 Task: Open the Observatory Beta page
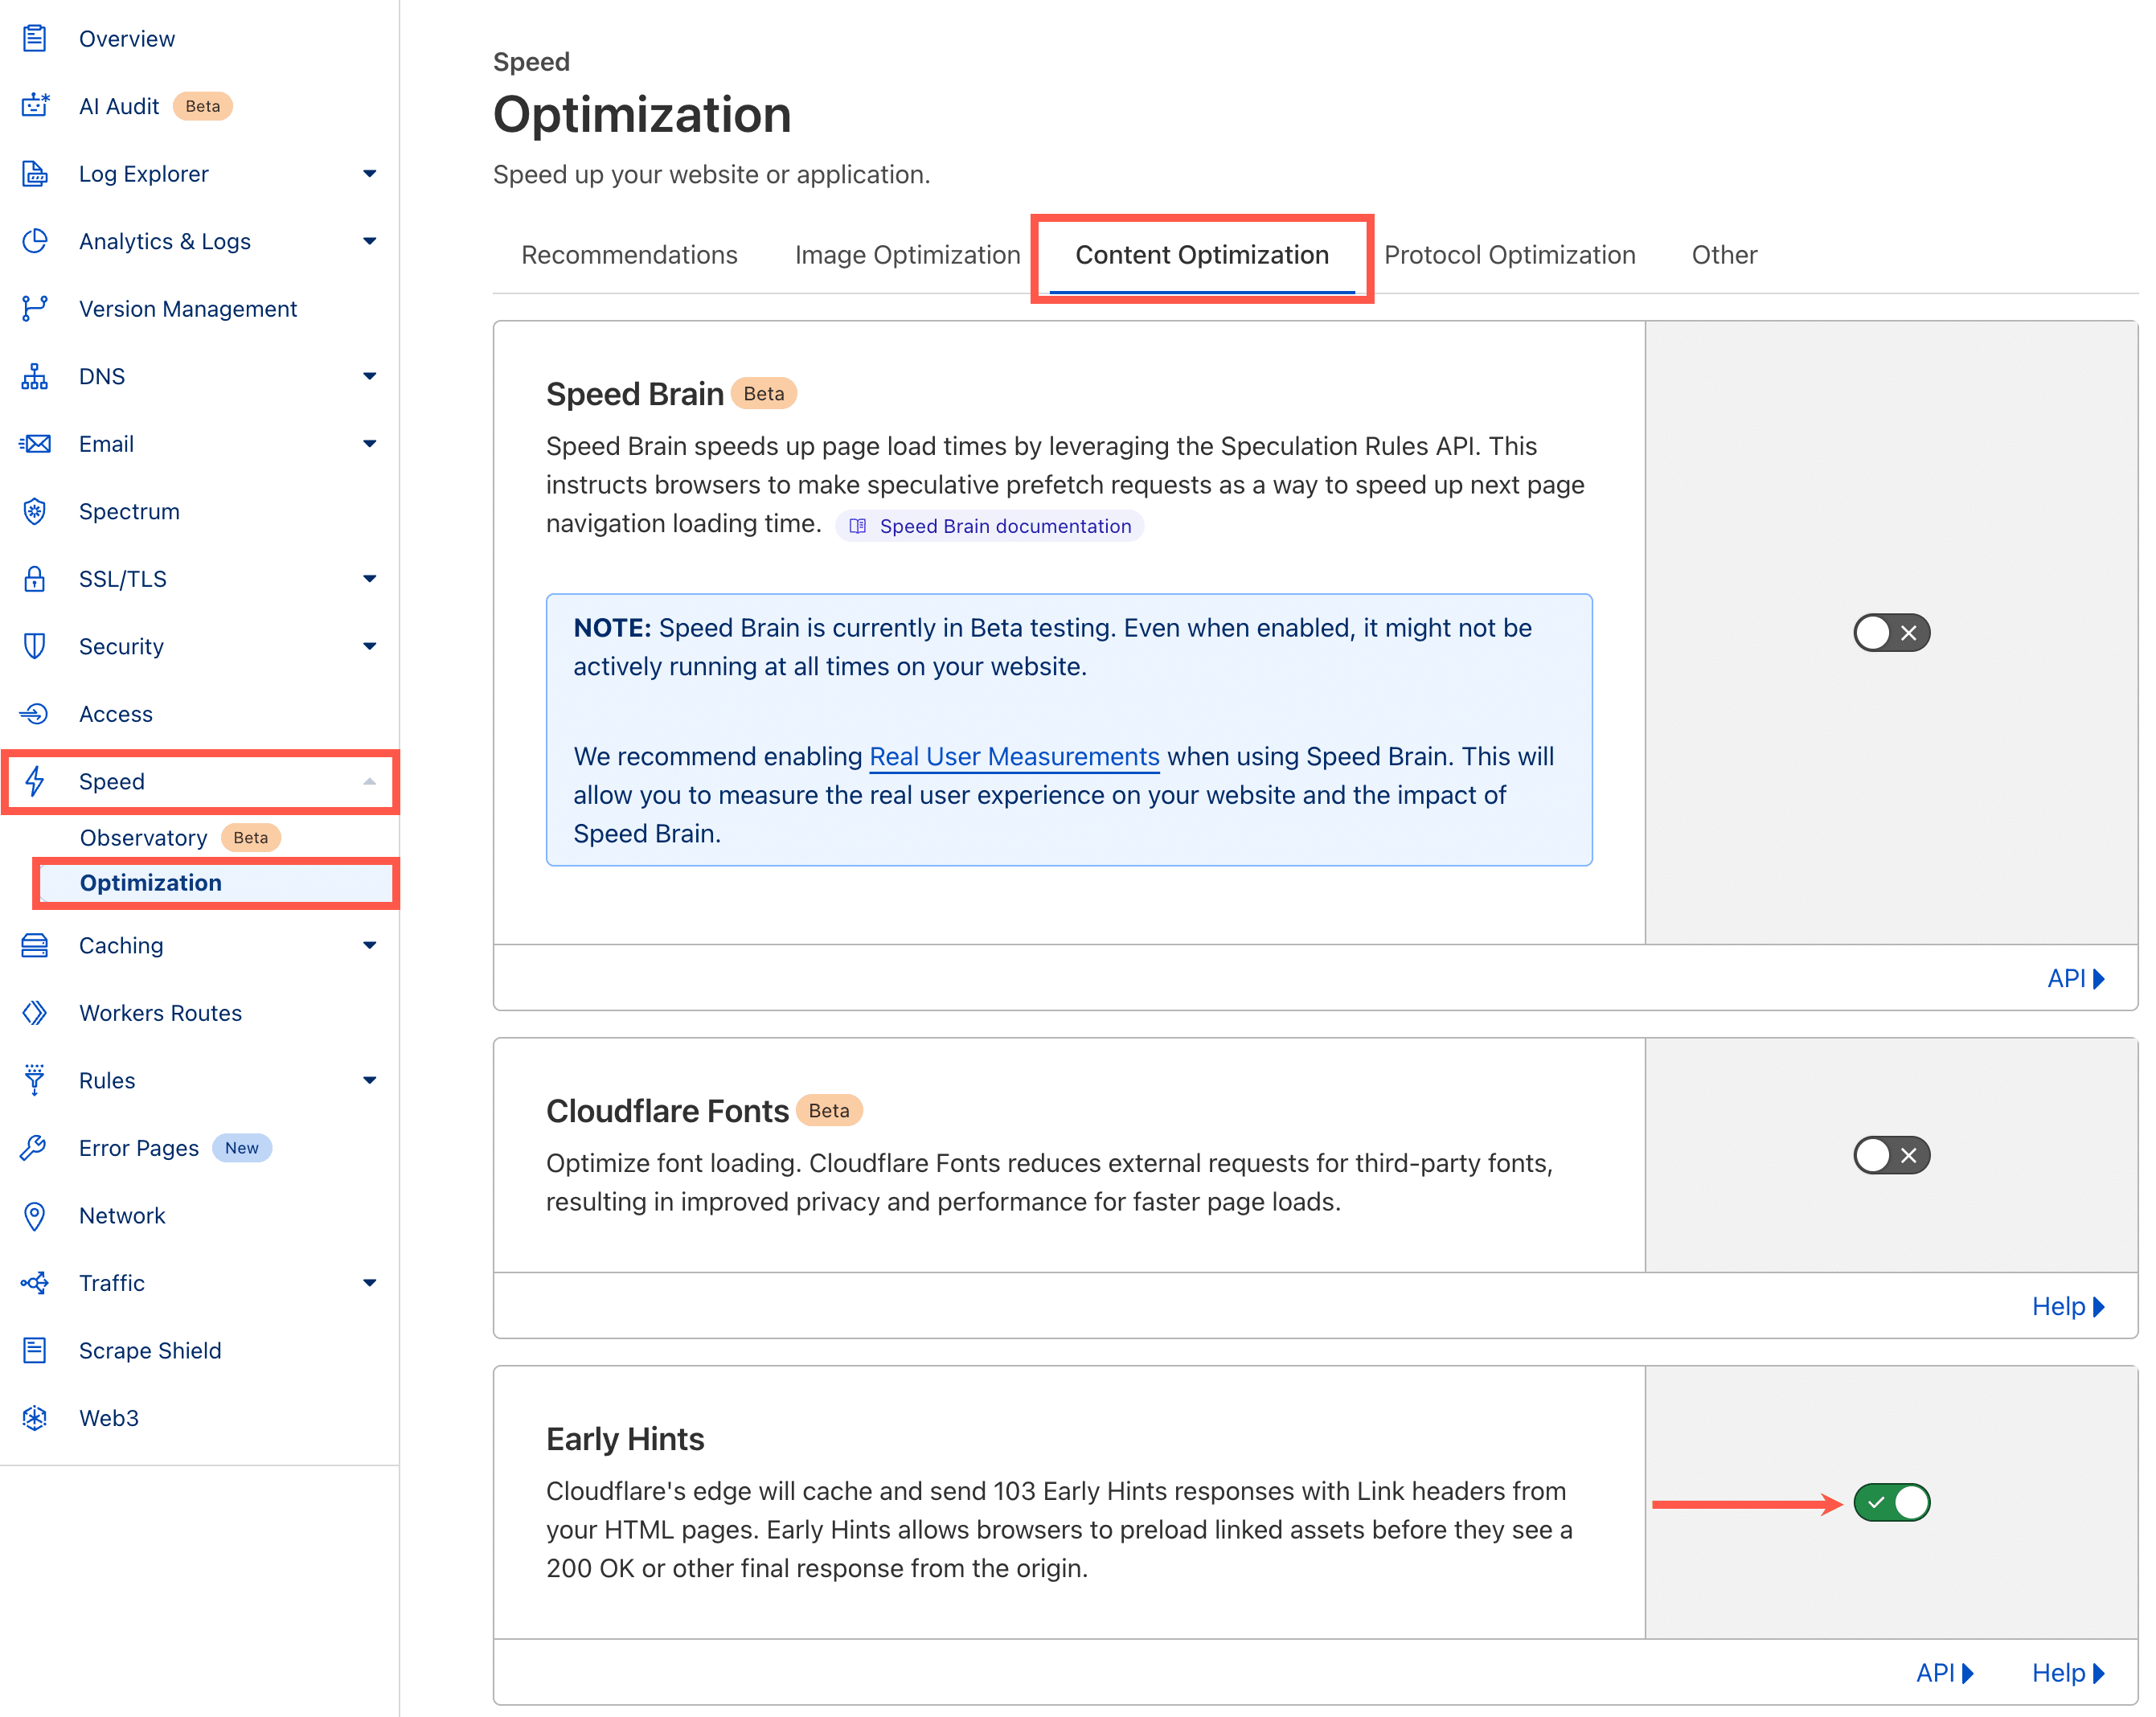coord(144,838)
